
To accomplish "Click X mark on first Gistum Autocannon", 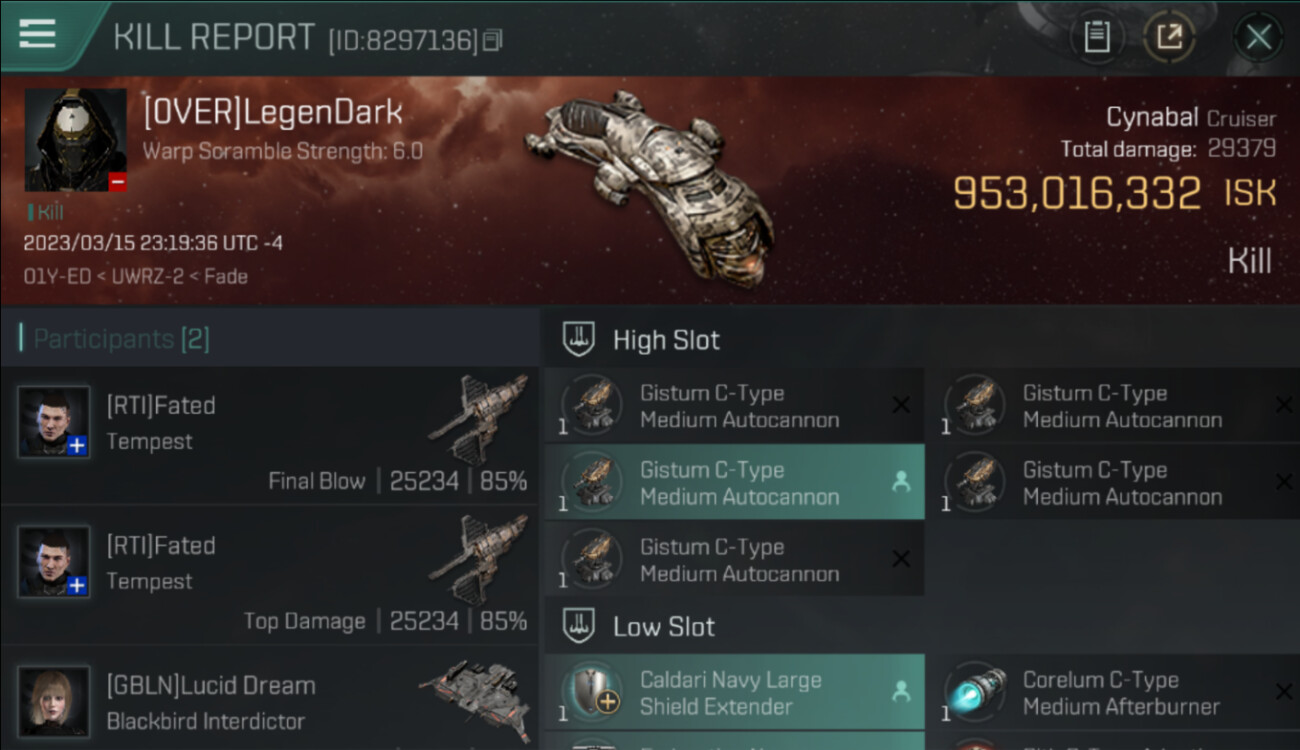I will 901,405.
